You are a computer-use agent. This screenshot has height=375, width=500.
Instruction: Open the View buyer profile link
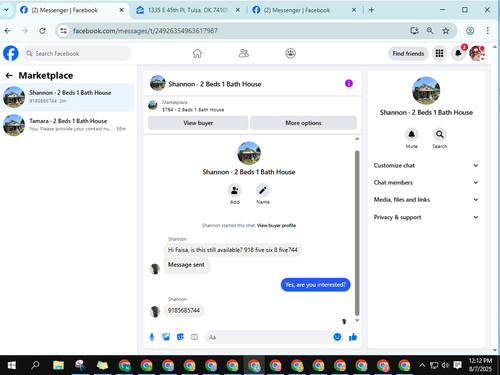pyautogui.click(x=276, y=225)
